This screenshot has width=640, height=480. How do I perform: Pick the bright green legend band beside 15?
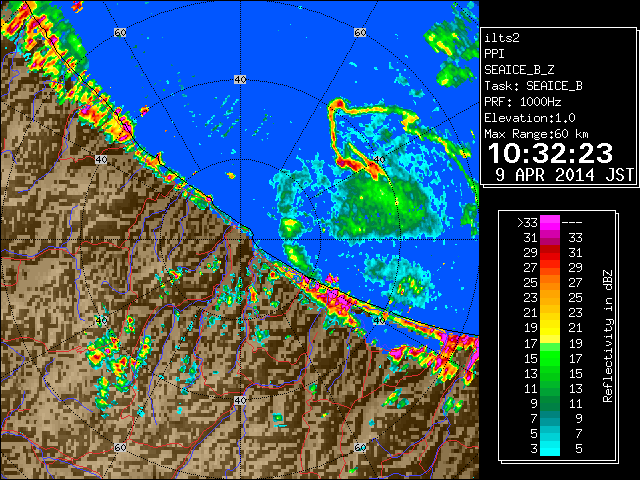click(x=550, y=358)
